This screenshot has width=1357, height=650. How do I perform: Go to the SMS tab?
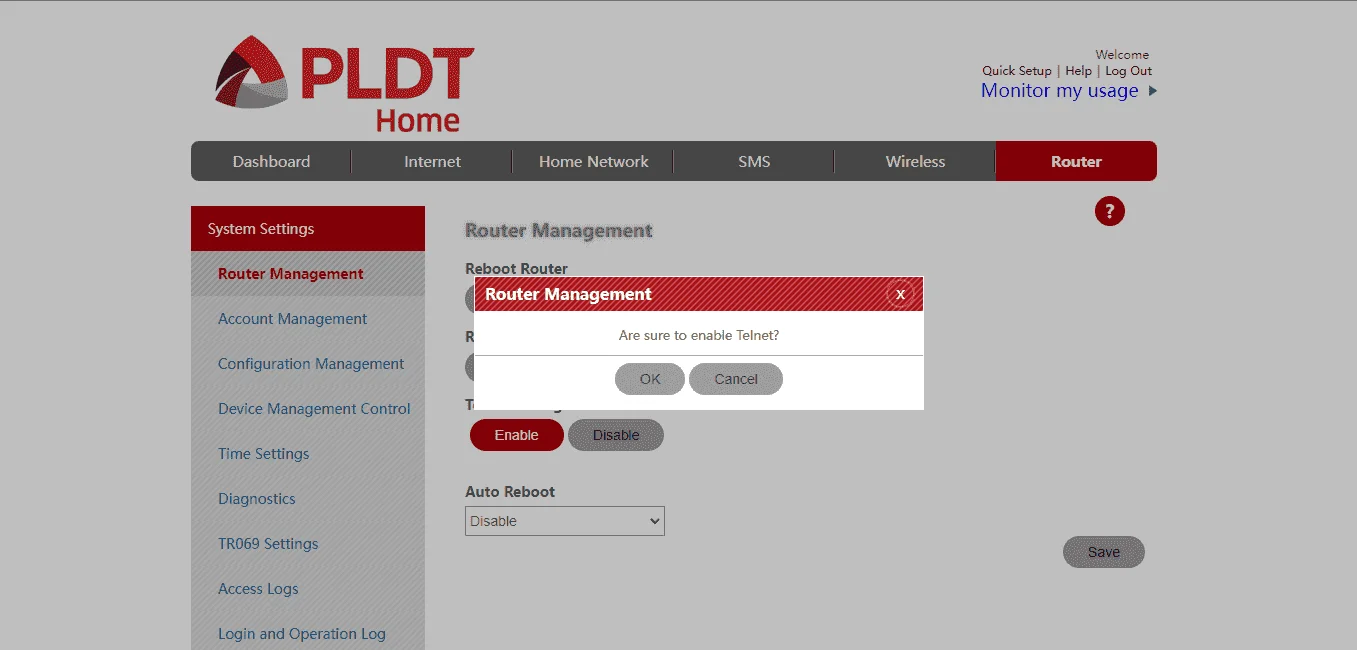(754, 161)
